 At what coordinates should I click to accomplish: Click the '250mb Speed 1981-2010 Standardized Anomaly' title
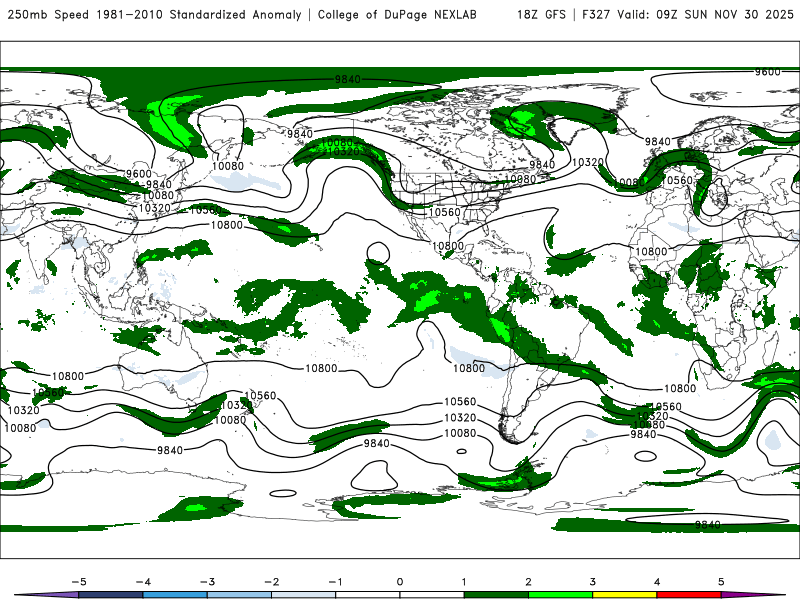pyautogui.click(x=155, y=15)
